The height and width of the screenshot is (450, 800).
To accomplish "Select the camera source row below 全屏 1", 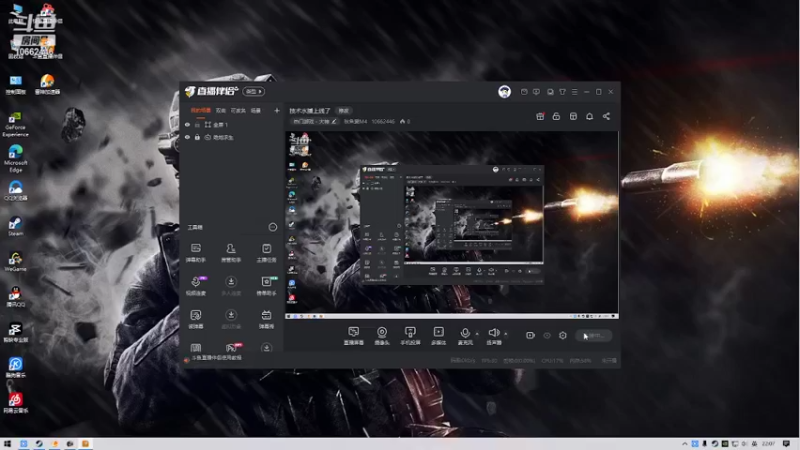I will 232,137.
